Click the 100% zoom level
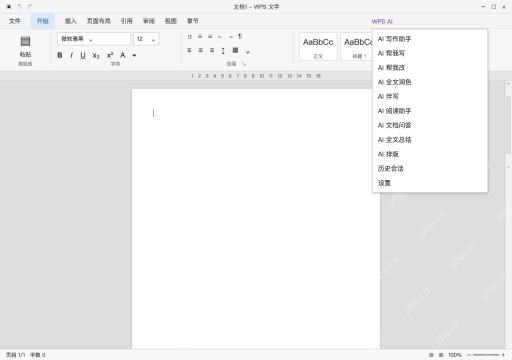 point(455,355)
